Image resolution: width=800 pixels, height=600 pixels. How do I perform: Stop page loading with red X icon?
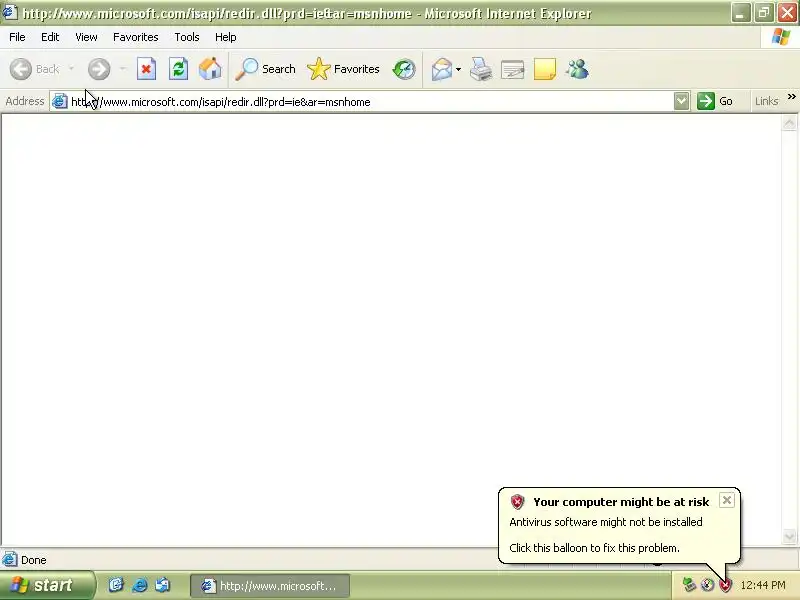(x=146, y=69)
